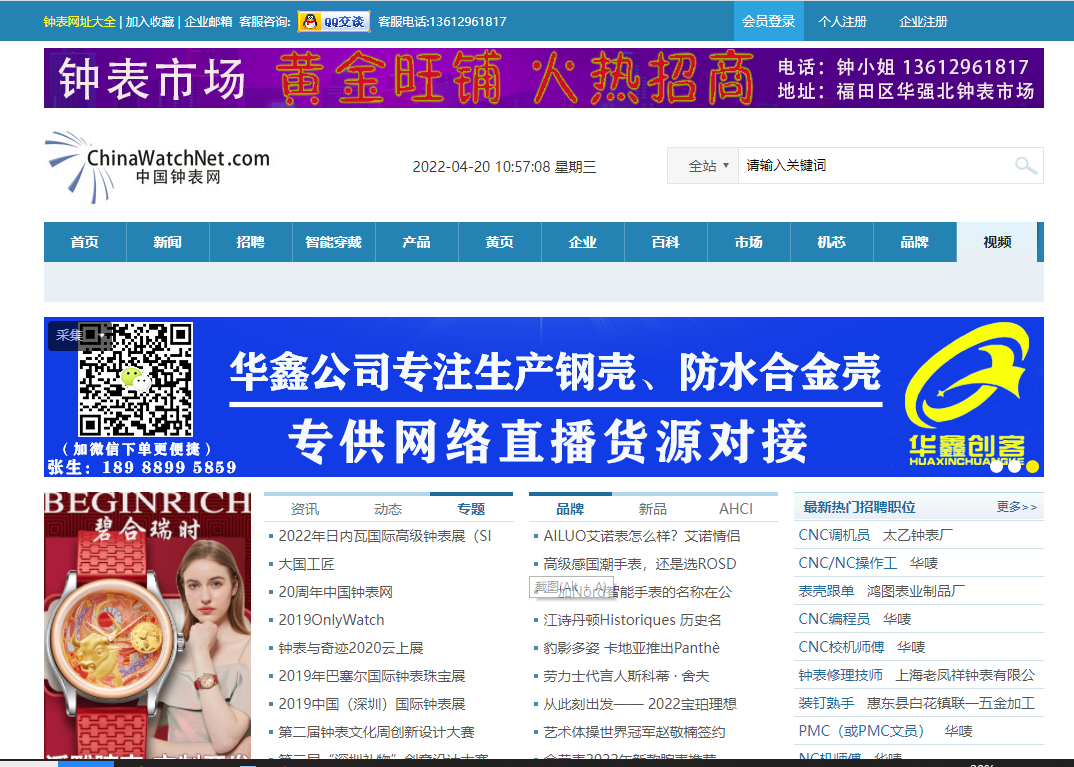This screenshot has width=1074, height=767.
Task: Switch to the 资讯 tab
Action: click(x=305, y=509)
